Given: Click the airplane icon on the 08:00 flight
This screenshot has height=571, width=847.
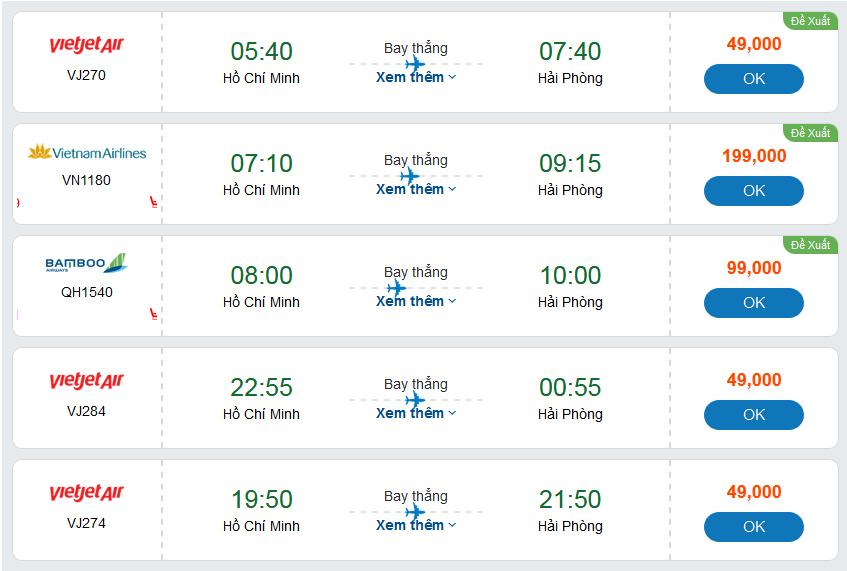Looking at the screenshot, I should 397,288.
